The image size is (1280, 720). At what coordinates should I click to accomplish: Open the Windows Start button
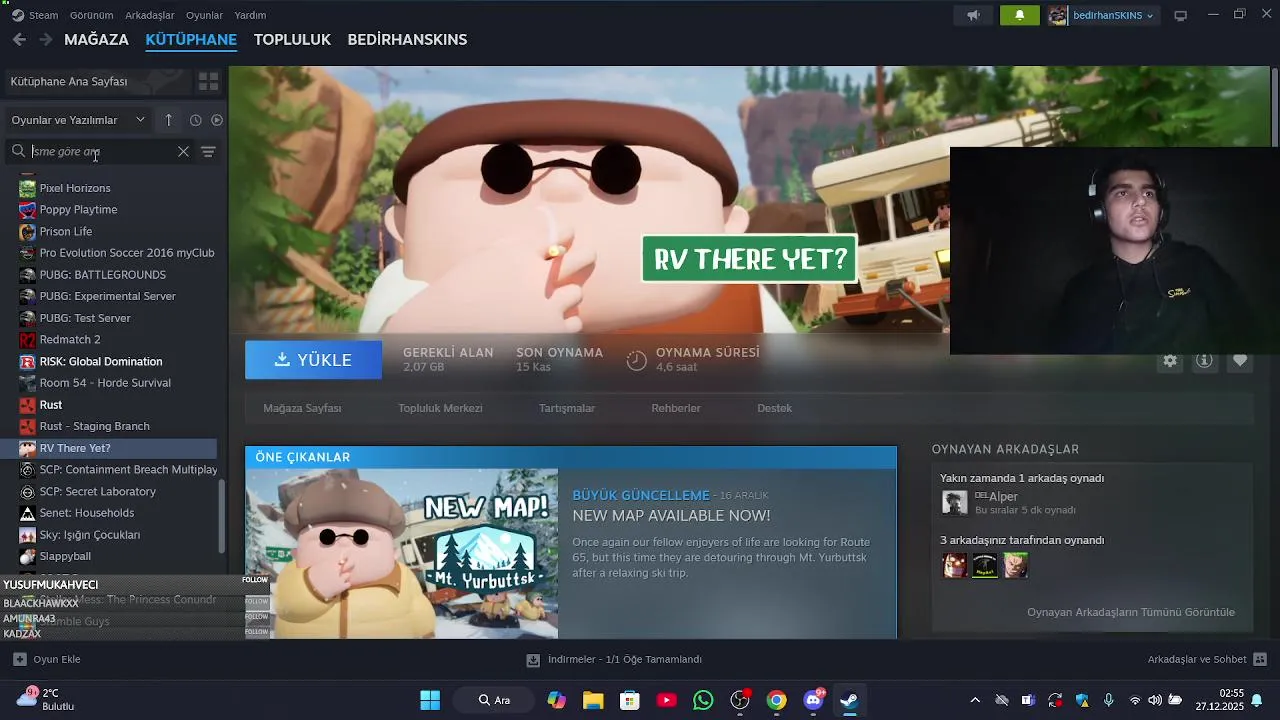430,700
